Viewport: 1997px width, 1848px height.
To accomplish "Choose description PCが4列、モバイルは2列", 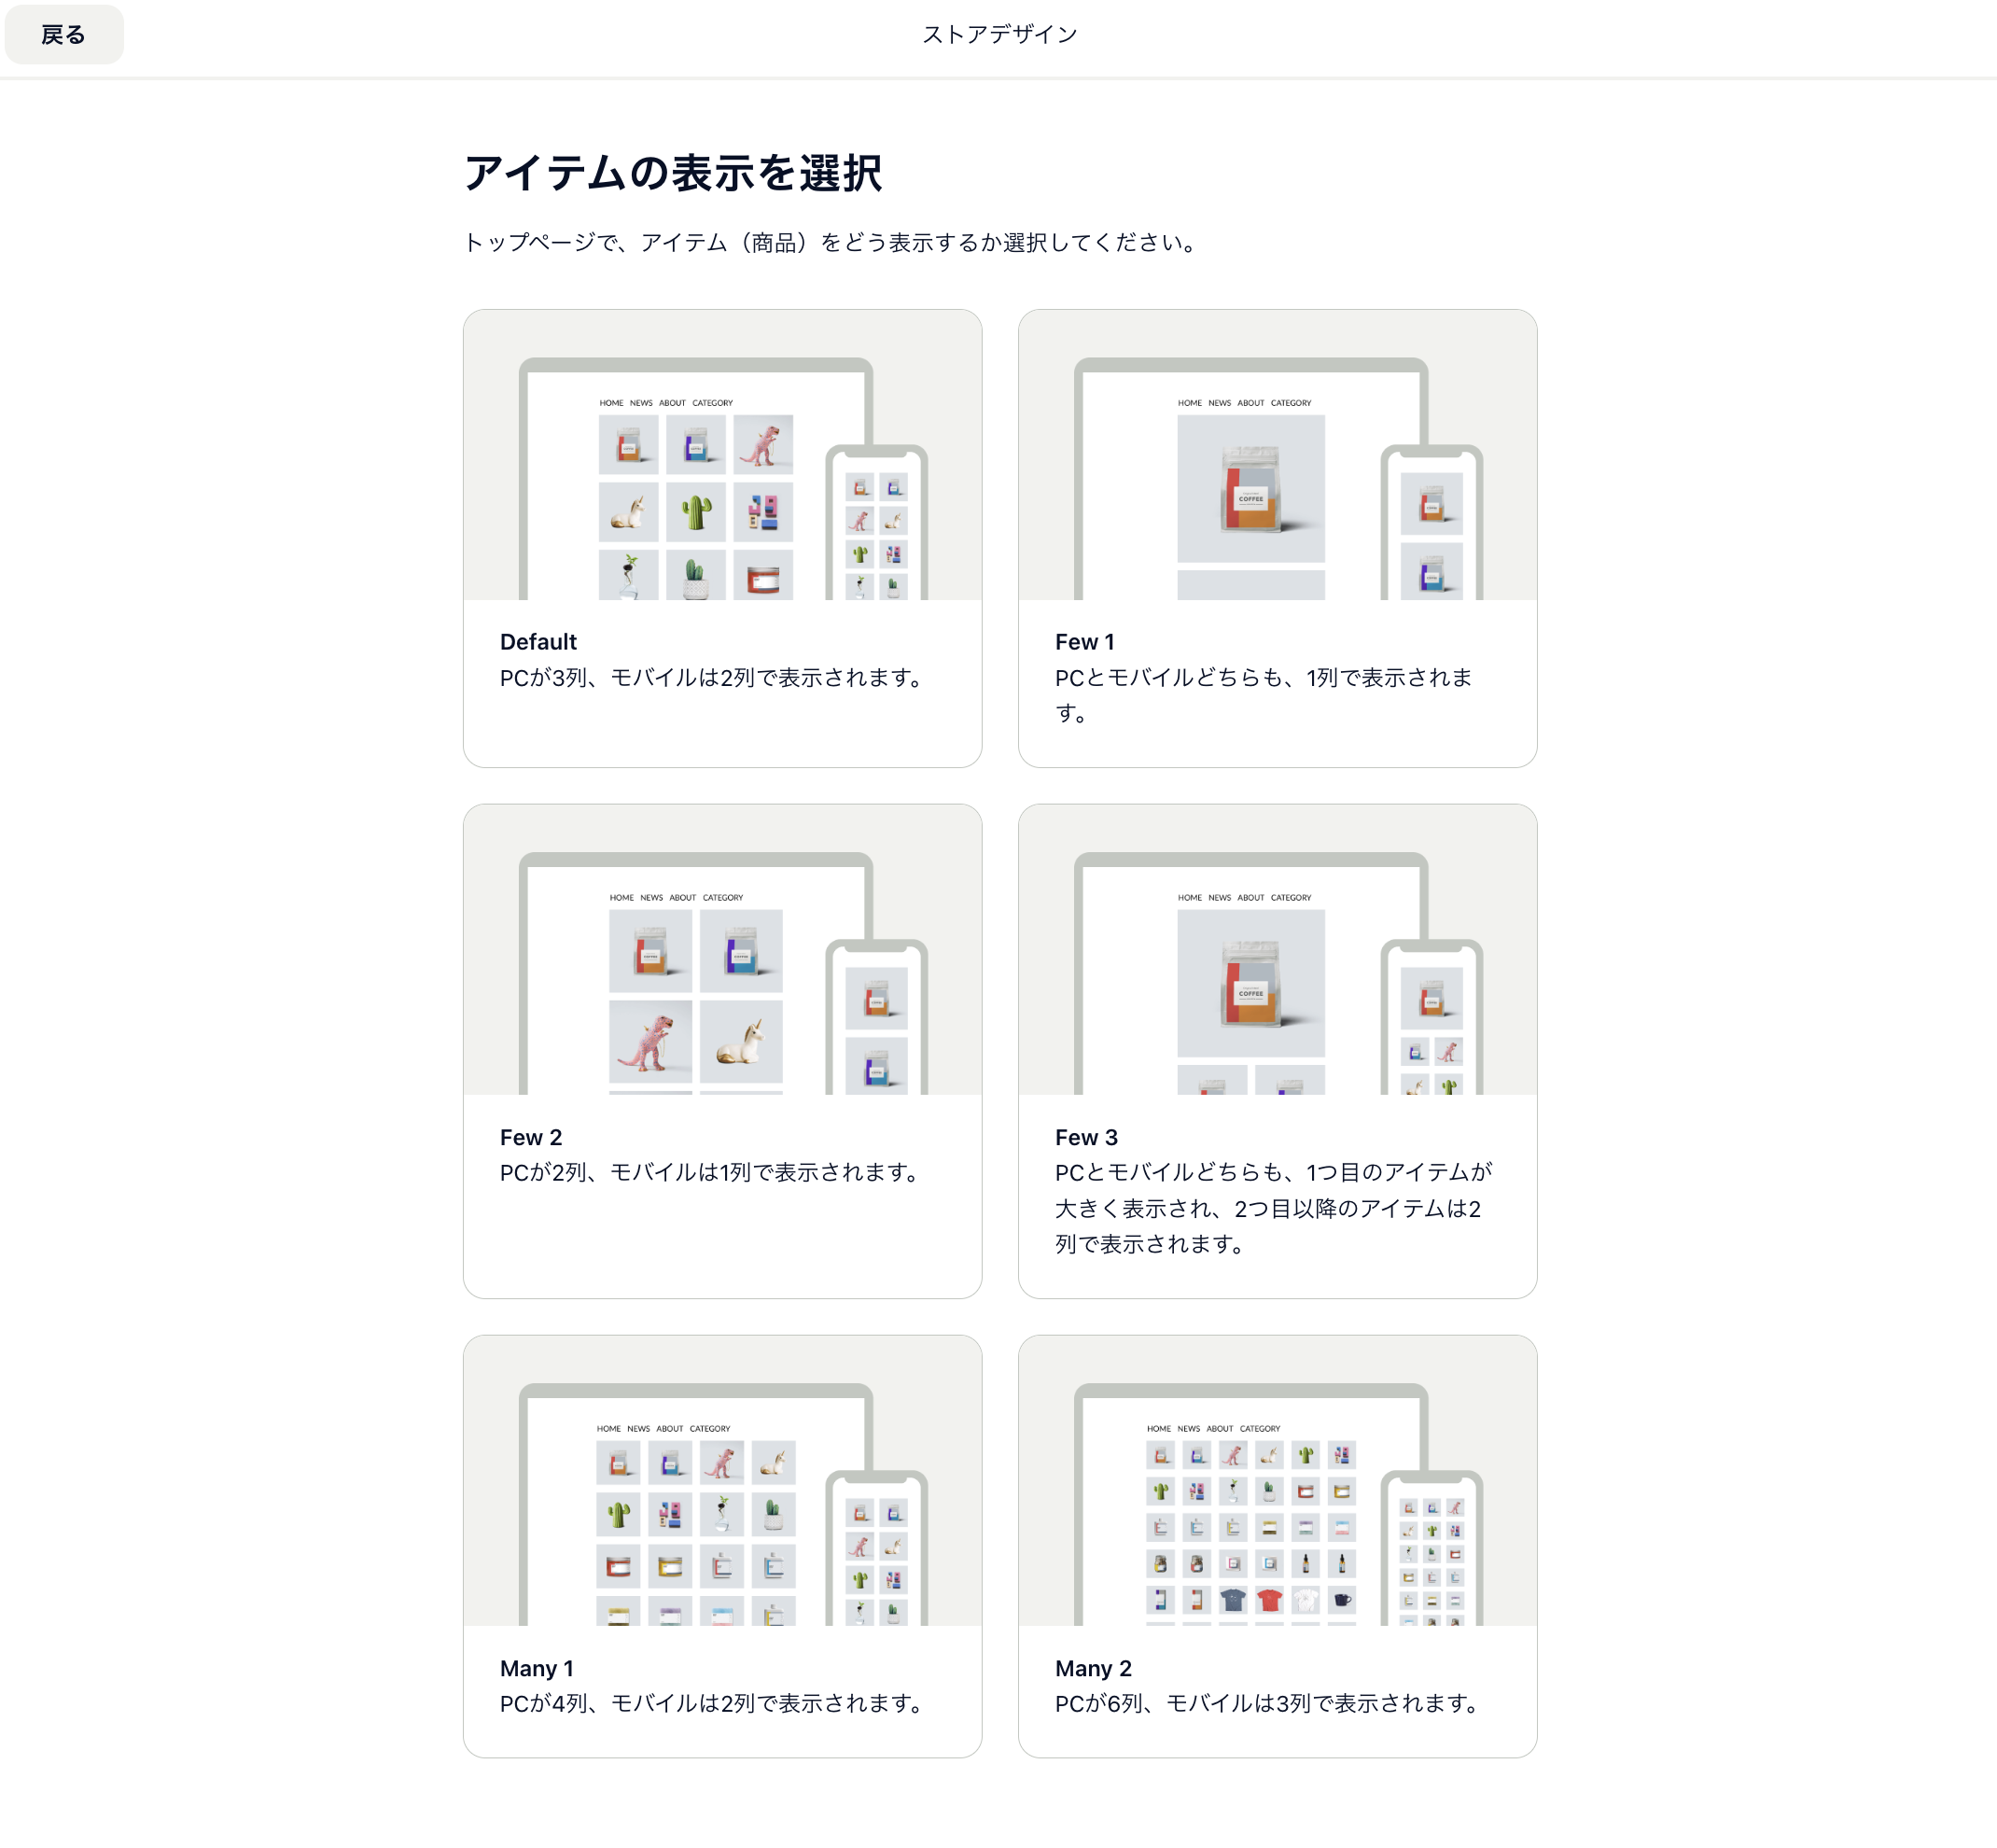I will [x=714, y=1703].
